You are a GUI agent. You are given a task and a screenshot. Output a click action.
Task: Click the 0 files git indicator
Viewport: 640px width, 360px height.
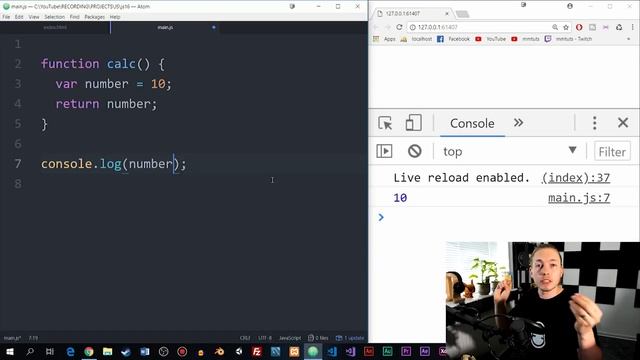coord(318,338)
